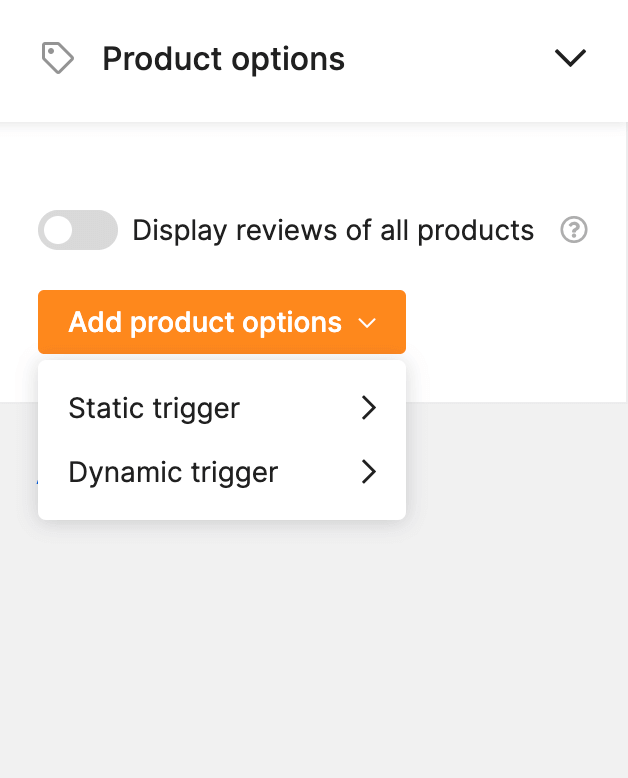This screenshot has height=778, width=628.
Task: Click the Product options heading text
Action: pyautogui.click(x=223, y=59)
